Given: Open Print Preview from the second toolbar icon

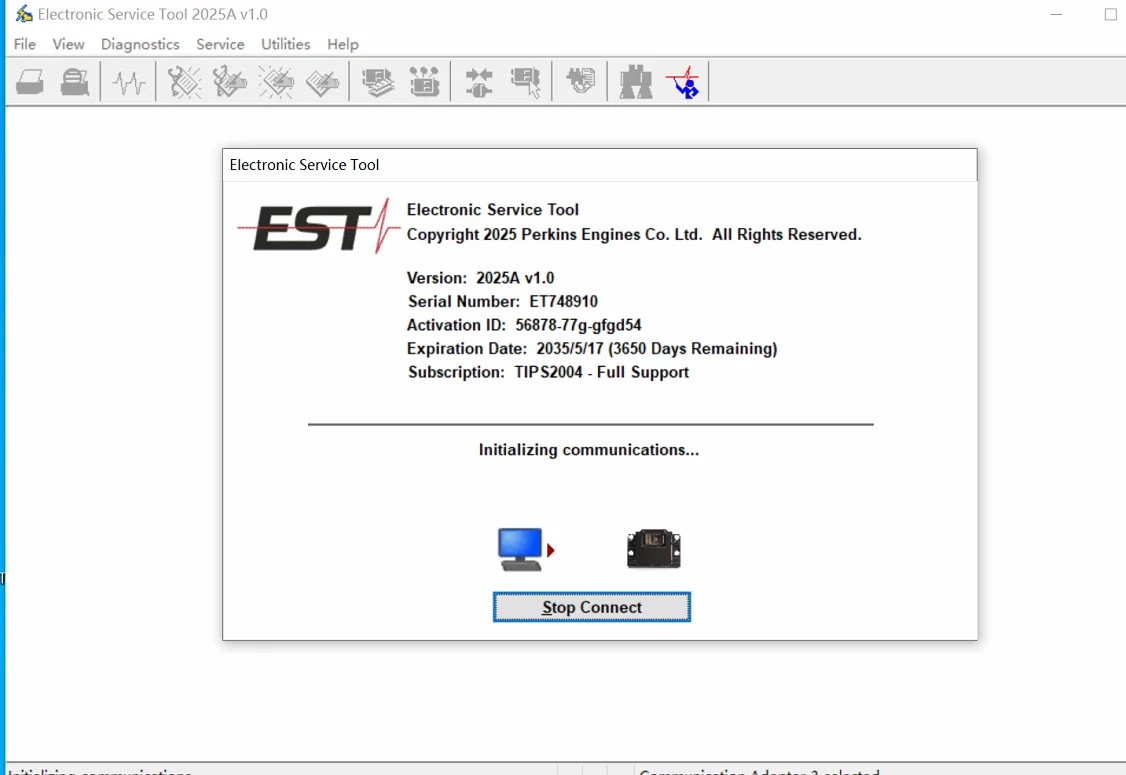Looking at the screenshot, I should pyautogui.click(x=75, y=82).
